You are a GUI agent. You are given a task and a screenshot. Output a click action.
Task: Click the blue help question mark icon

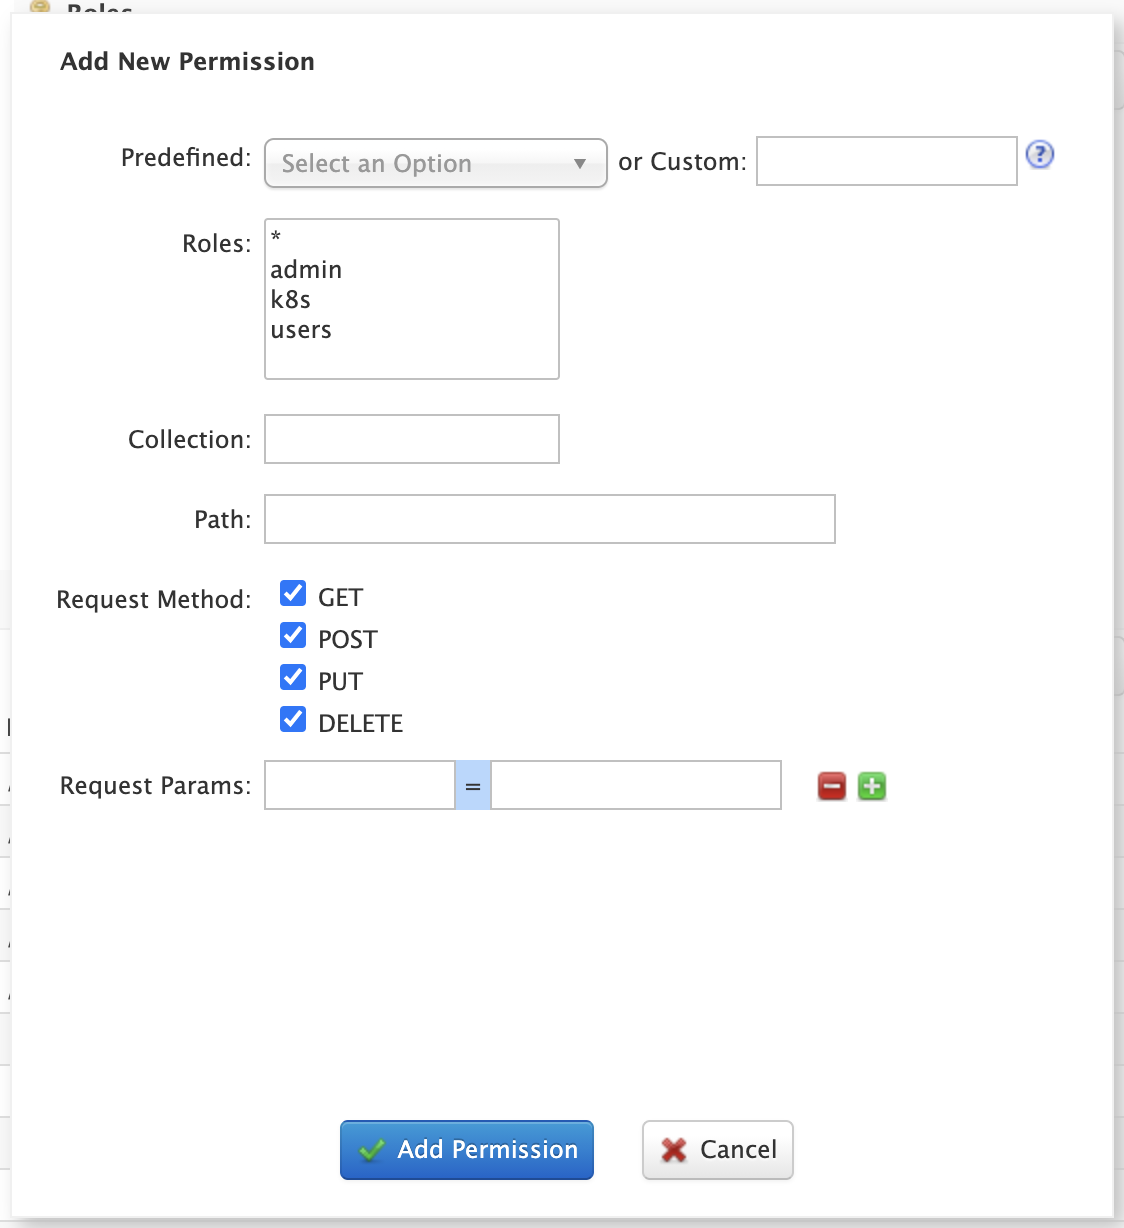(1040, 155)
